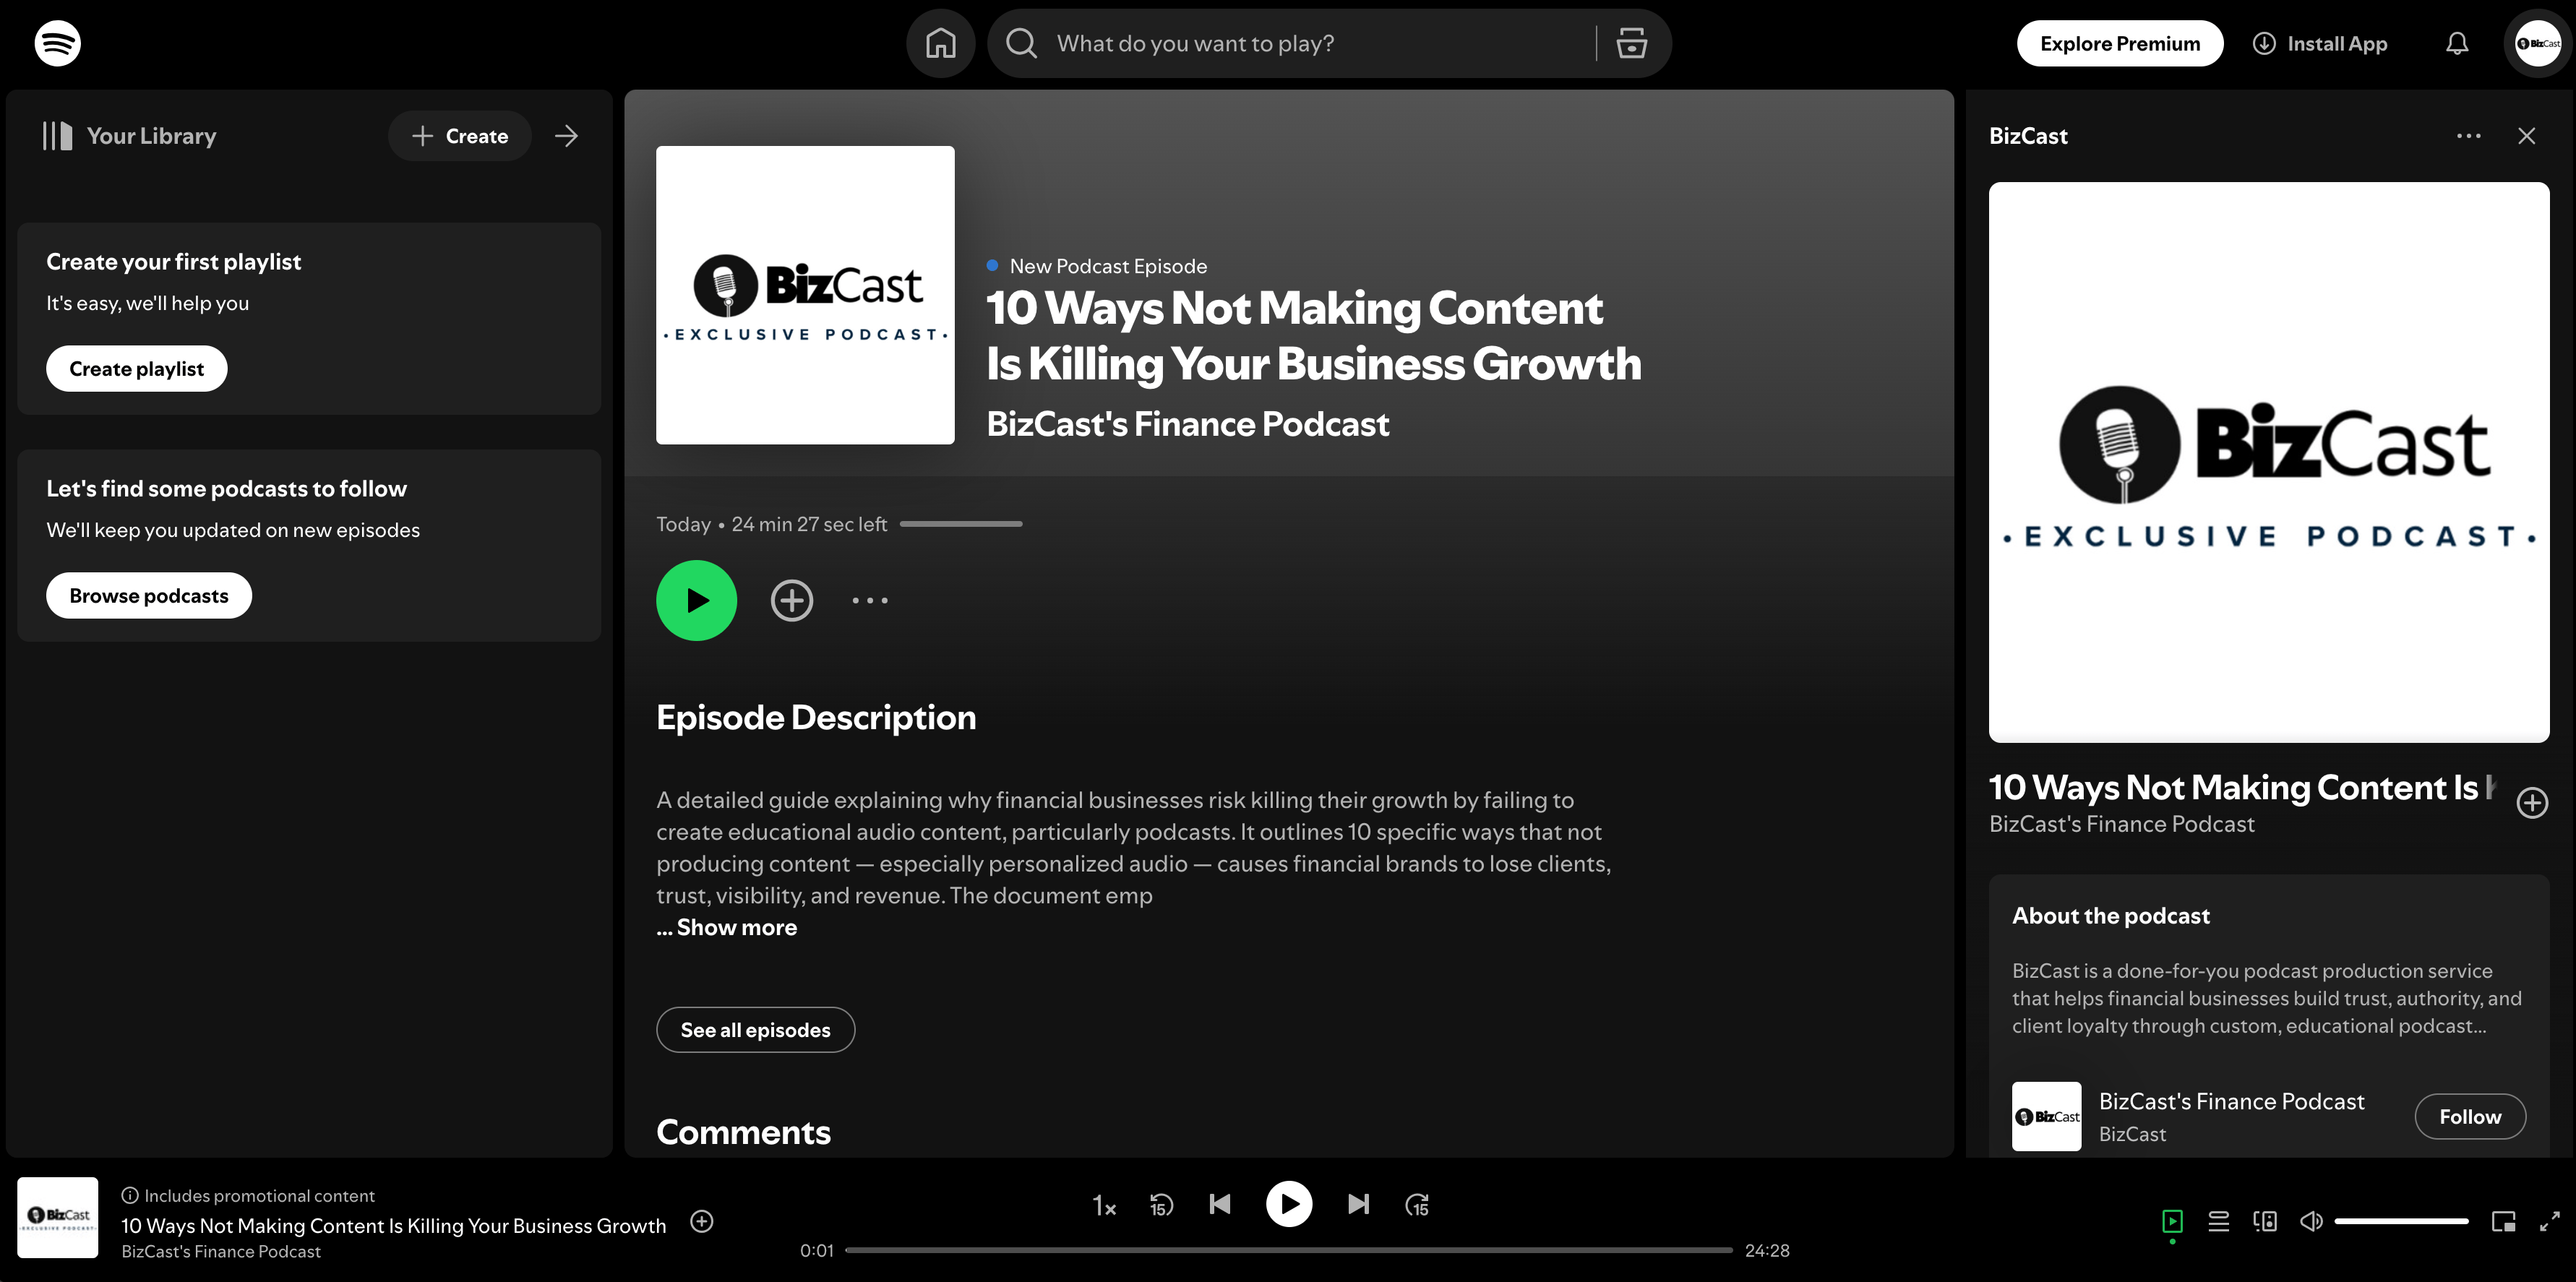2576x1282 pixels.
Task: Click BizCast's Finance Podcast under side panel title
Action: tap(2121, 824)
